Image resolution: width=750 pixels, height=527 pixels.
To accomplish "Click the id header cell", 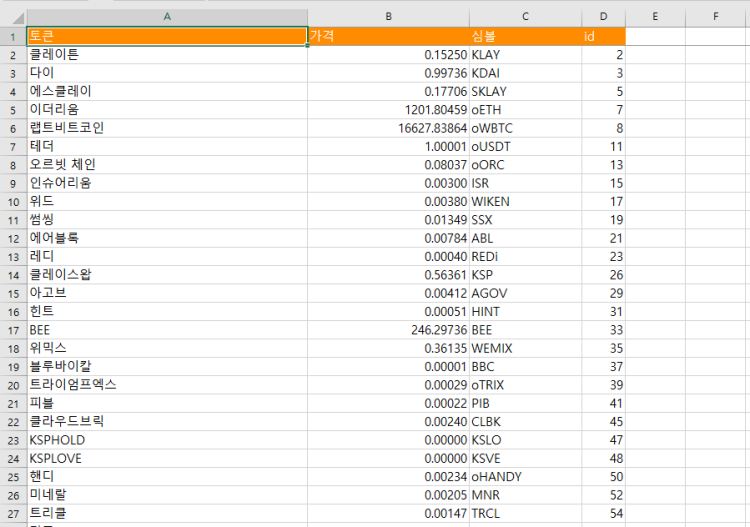I will (x=603, y=36).
